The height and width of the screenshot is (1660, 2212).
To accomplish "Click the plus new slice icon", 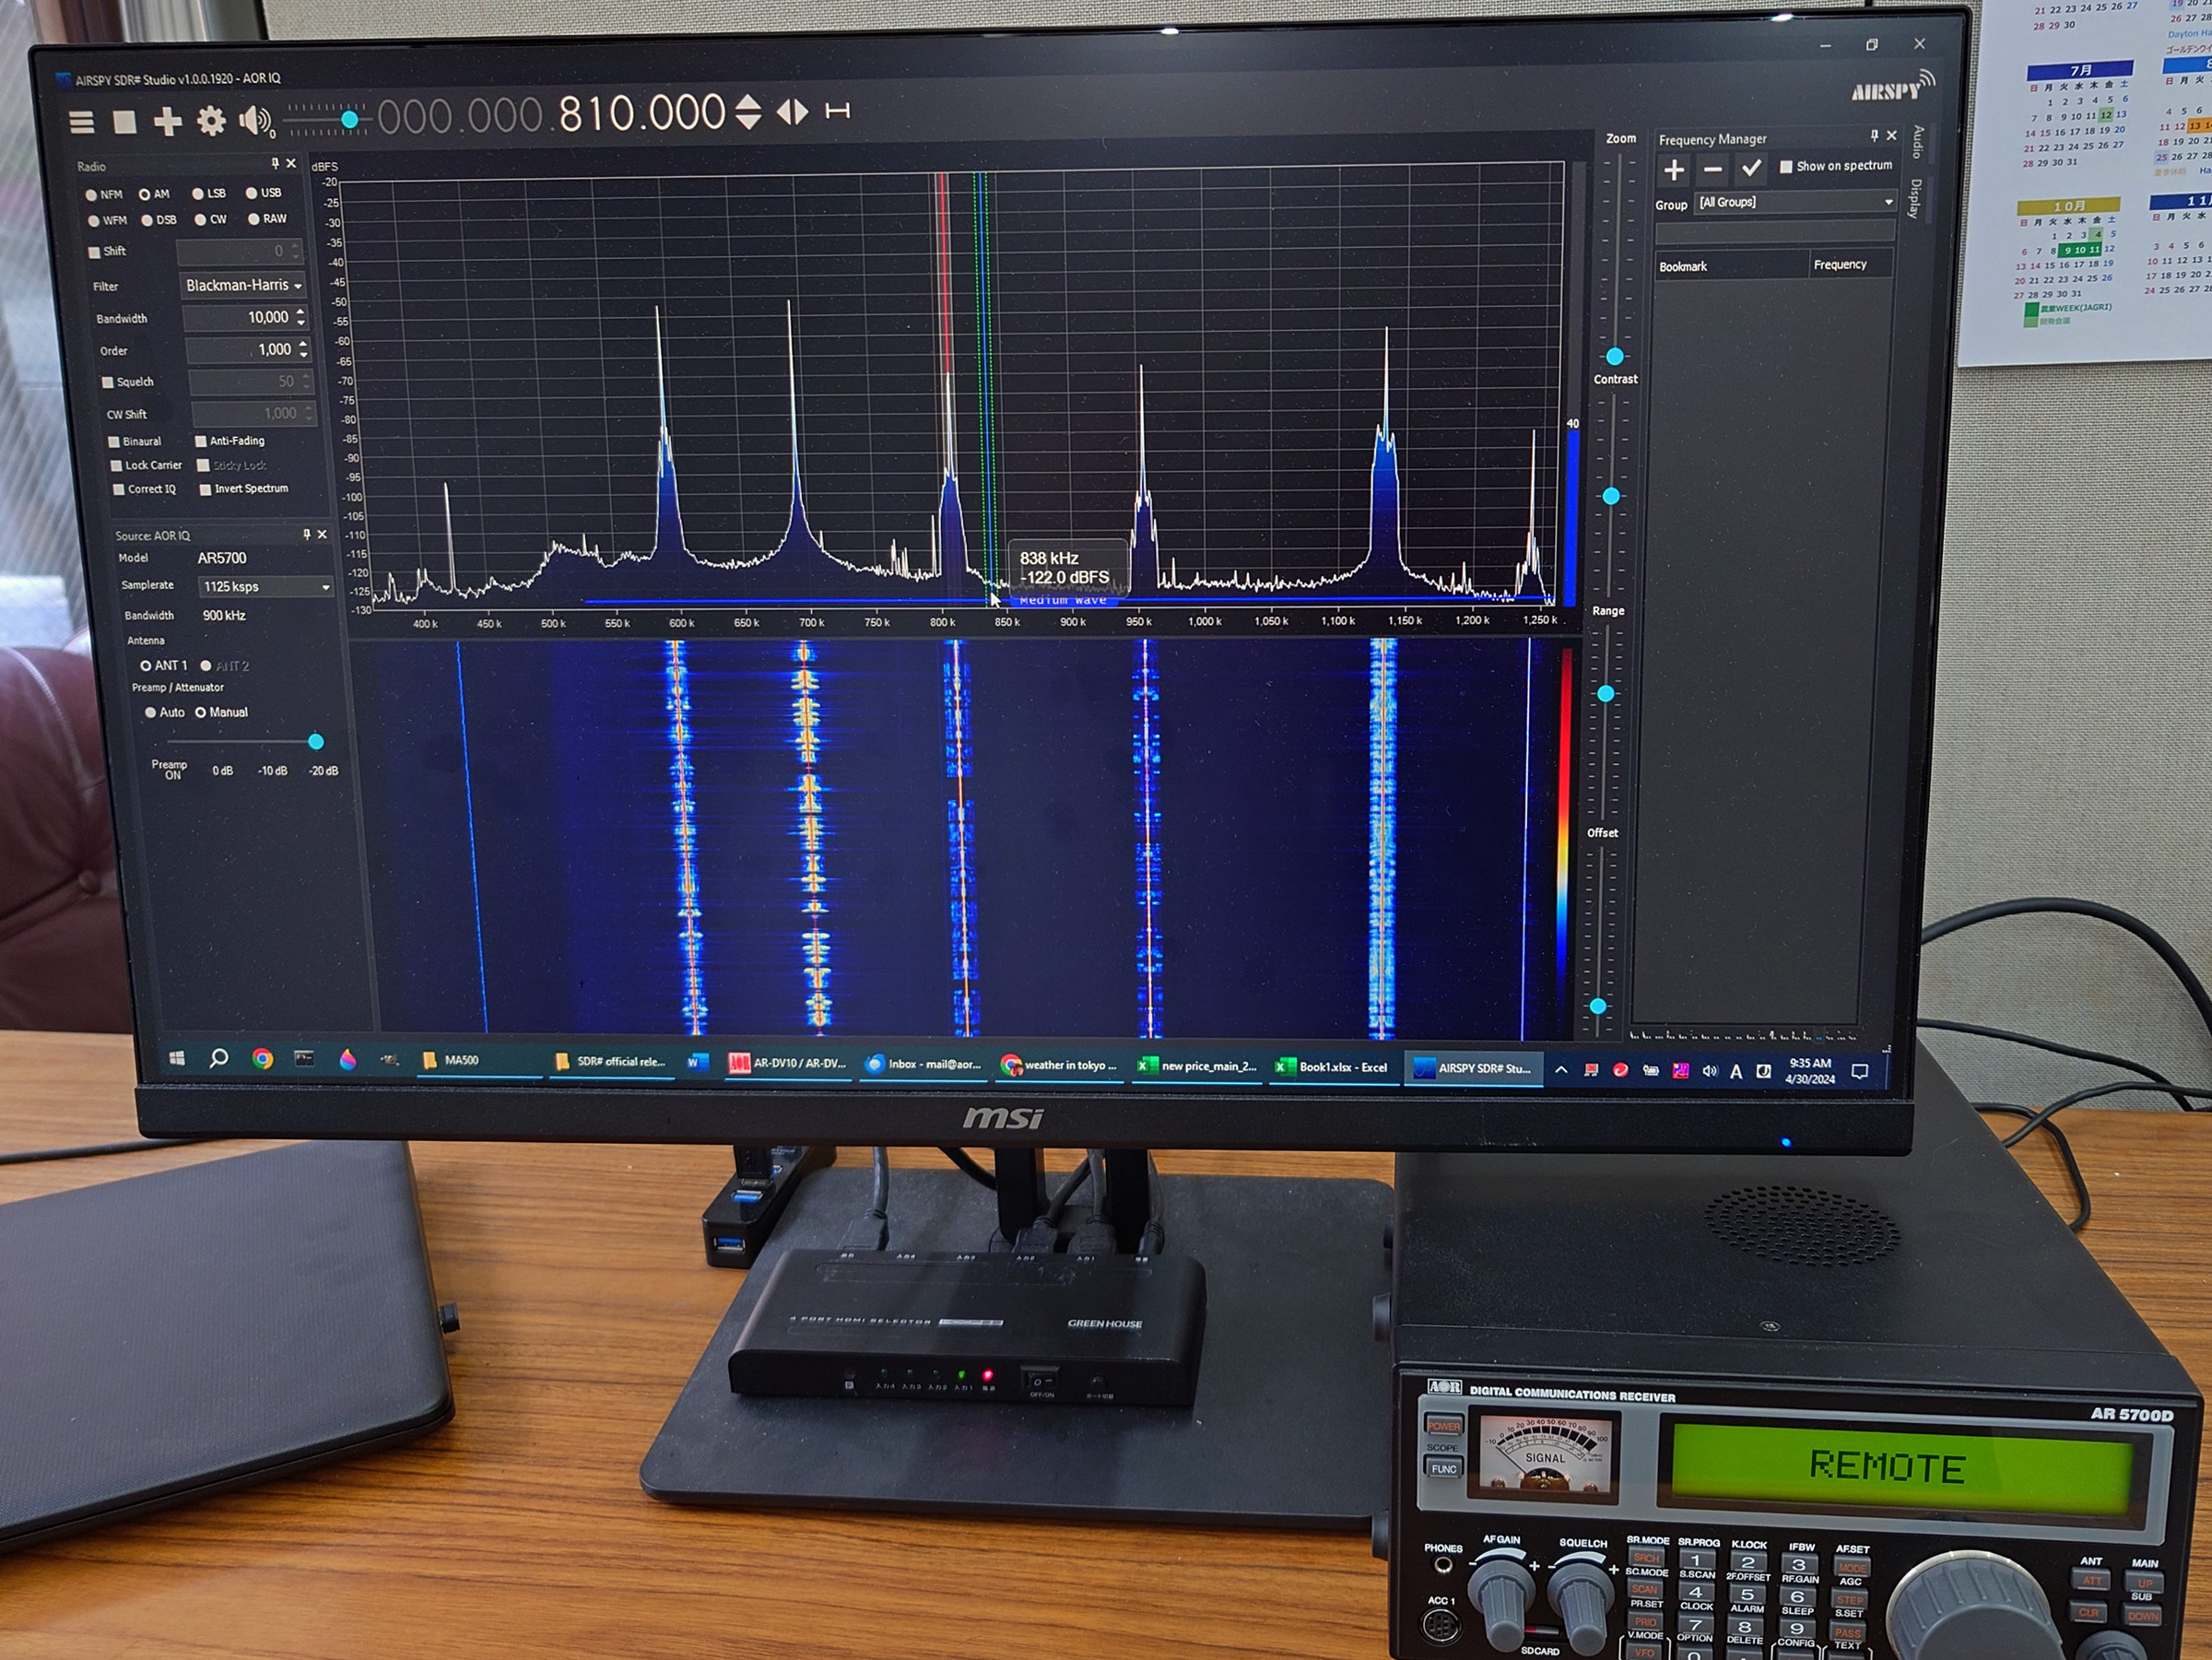I will pyautogui.click(x=167, y=122).
